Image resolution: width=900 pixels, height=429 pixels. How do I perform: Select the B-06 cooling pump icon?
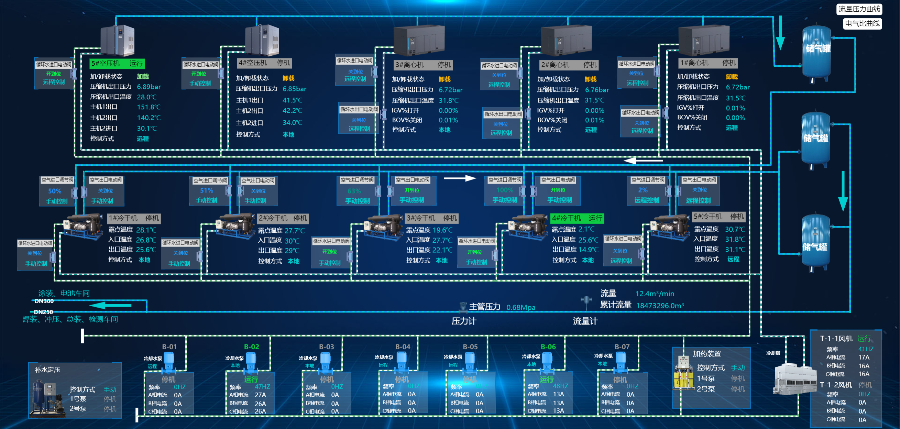coord(548,360)
